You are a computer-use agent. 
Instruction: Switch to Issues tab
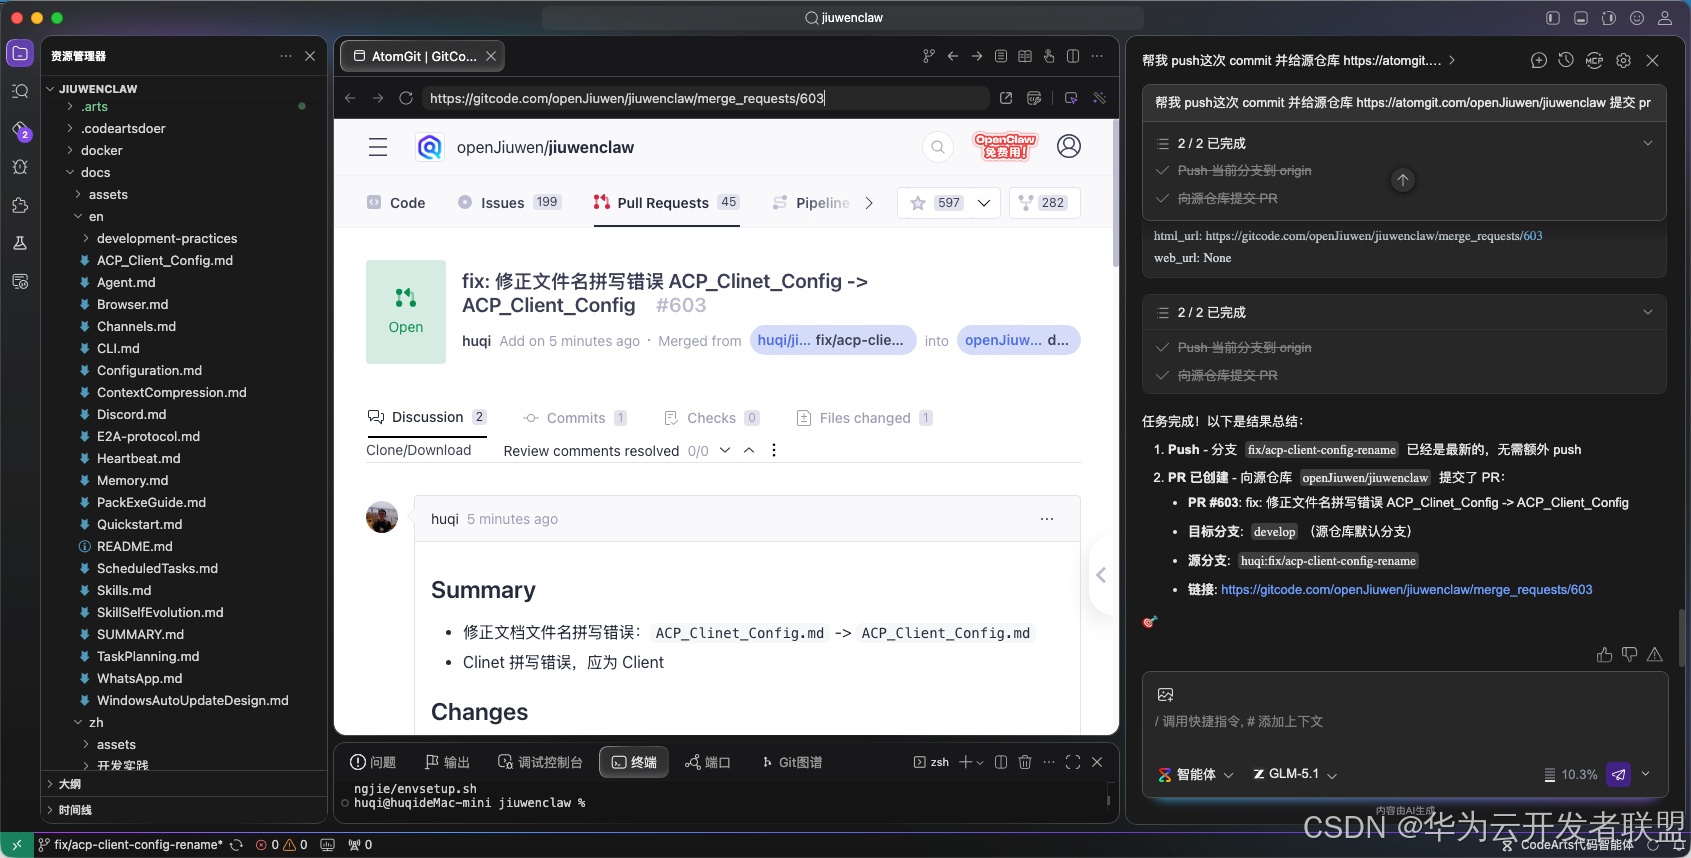click(x=509, y=203)
